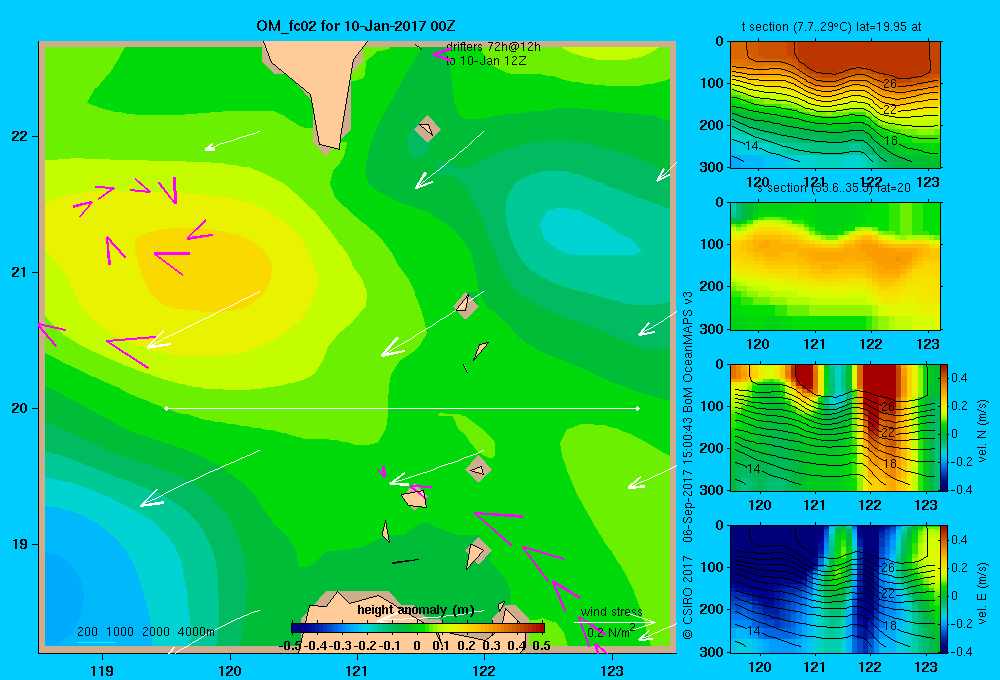Click latitude label 19 on the map axis
The width and height of the screenshot is (1000, 680).
(20, 544)
